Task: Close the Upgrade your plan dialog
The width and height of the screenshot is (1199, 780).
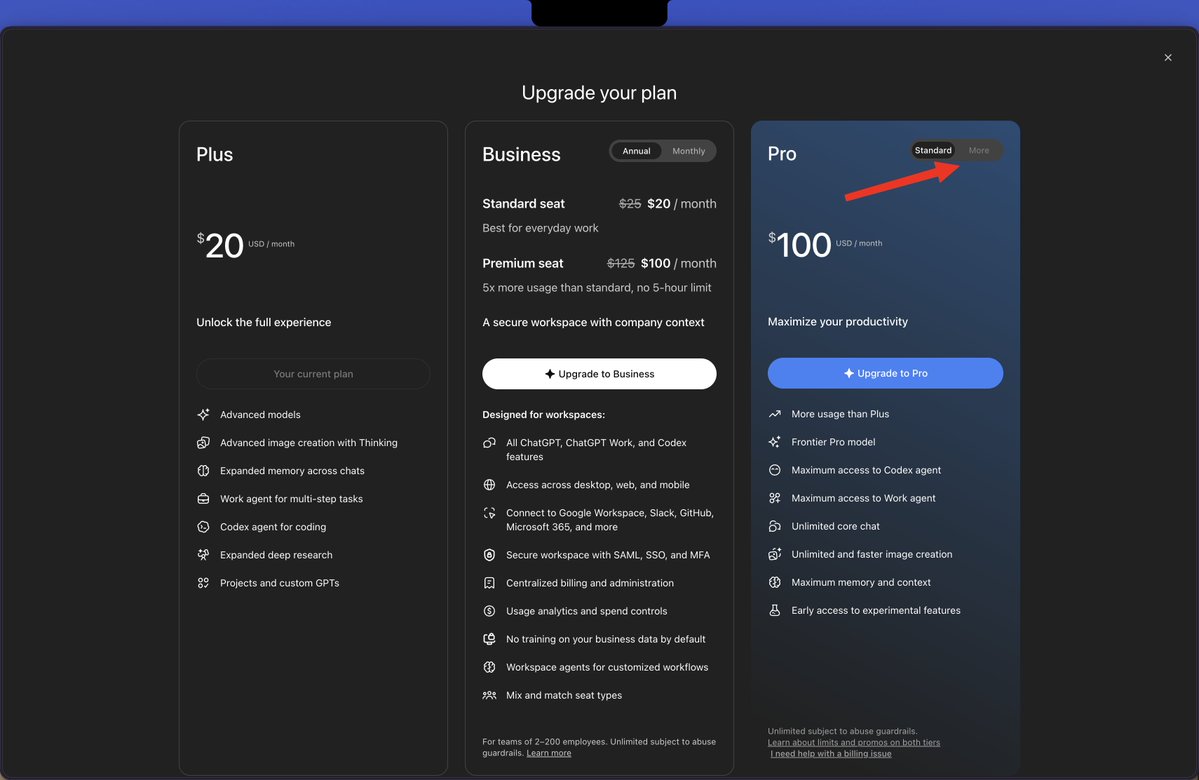Action: coord(1168,57)
